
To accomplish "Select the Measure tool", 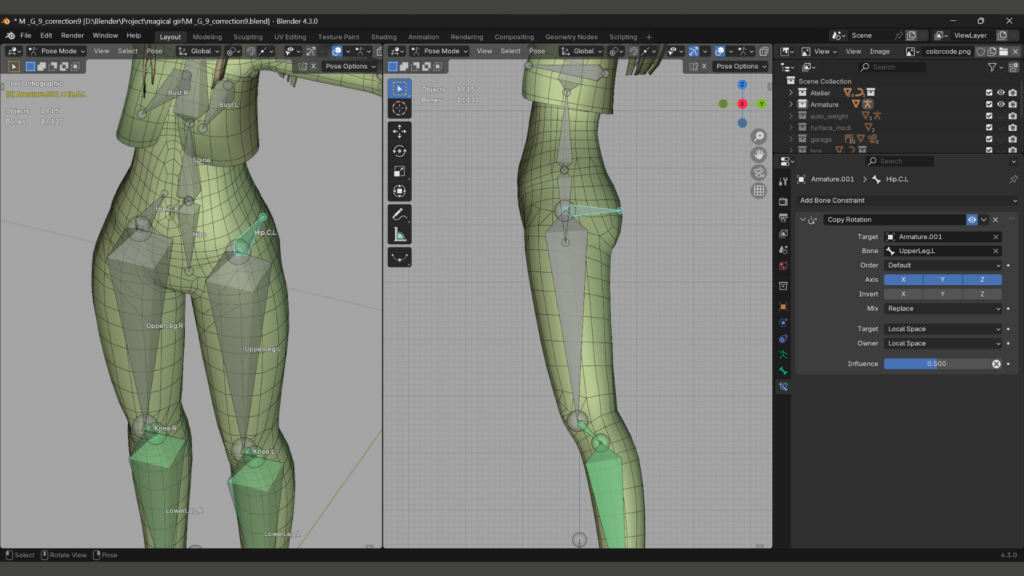I will pos(399,234).
